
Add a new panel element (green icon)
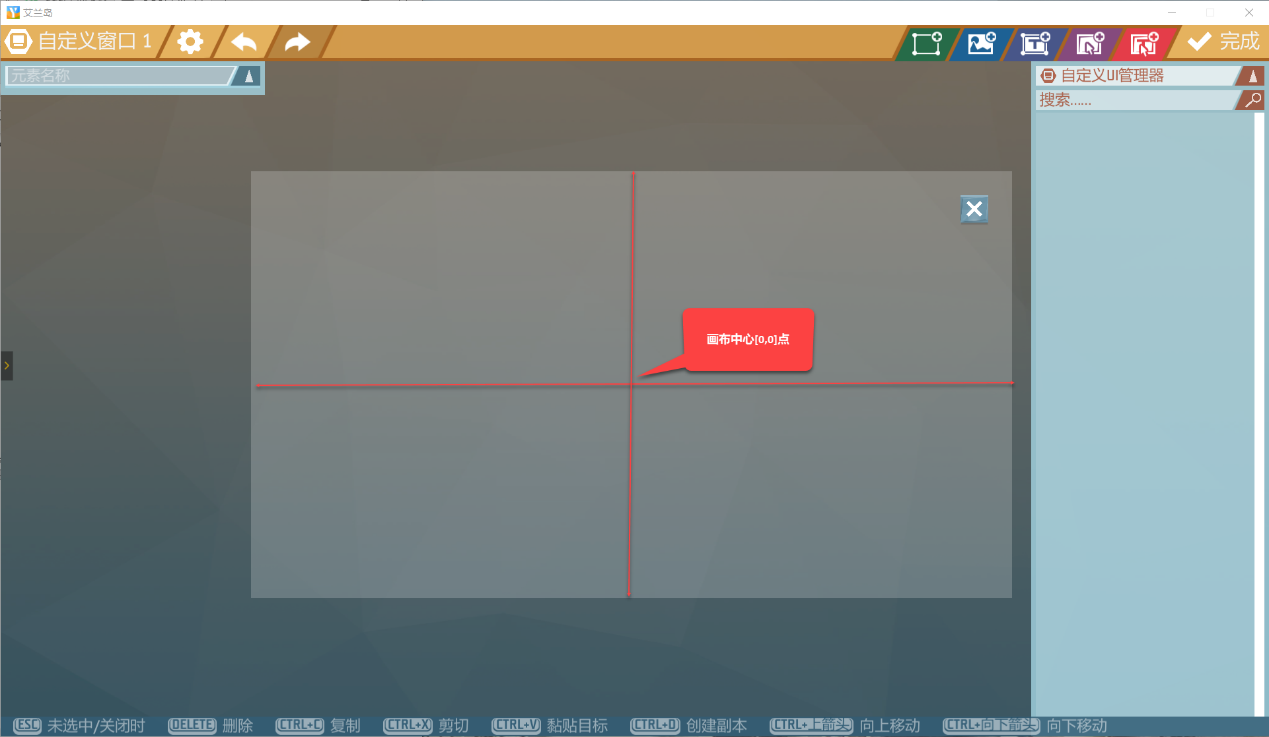point(927,43)
